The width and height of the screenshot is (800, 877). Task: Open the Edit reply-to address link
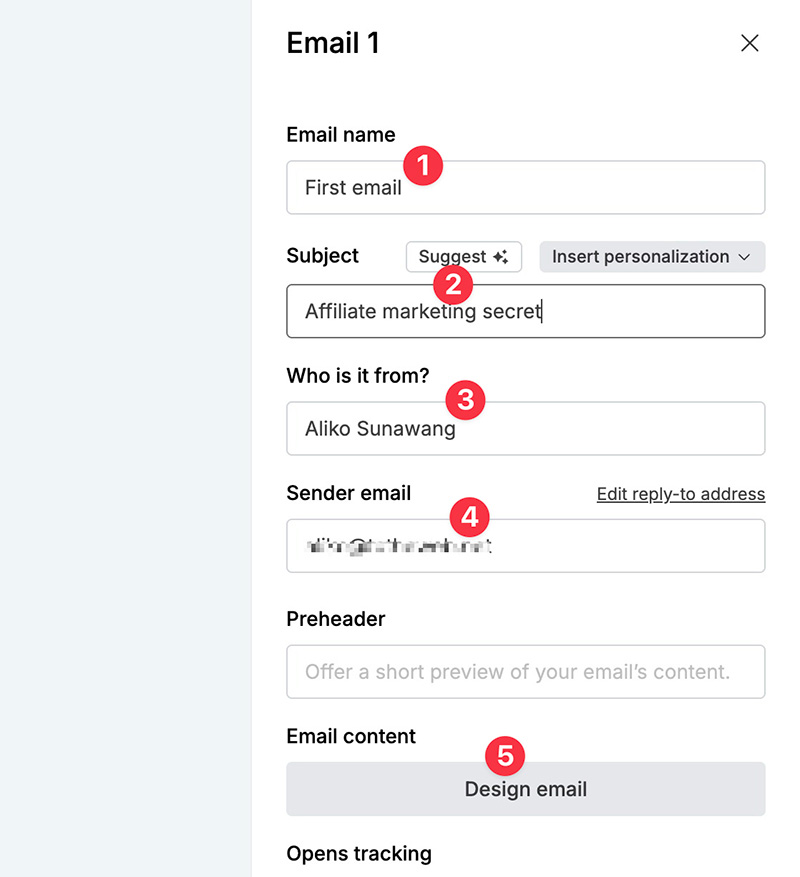point(680,494)
